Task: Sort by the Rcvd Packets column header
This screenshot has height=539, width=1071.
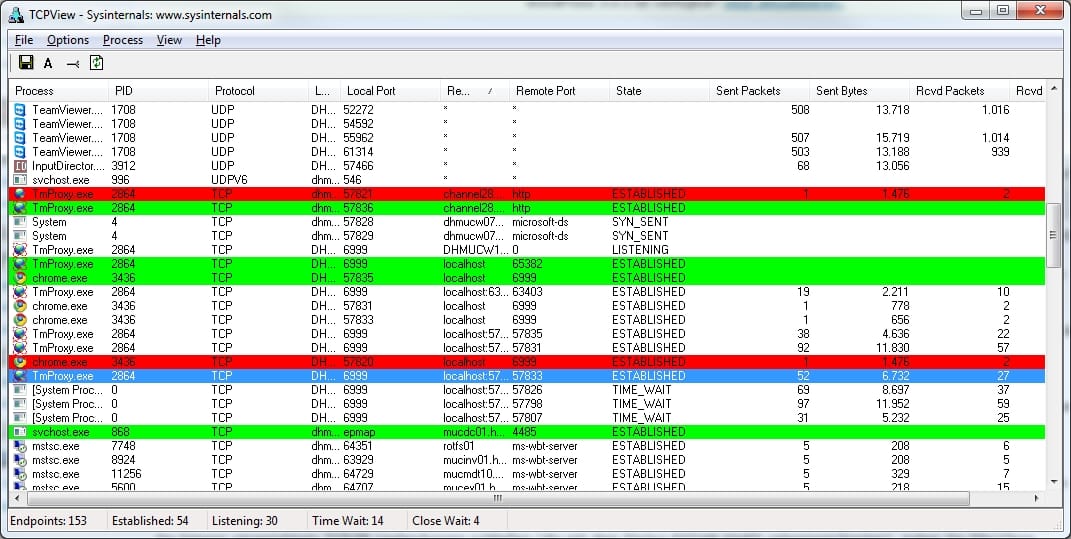Action: click(959, 91)
